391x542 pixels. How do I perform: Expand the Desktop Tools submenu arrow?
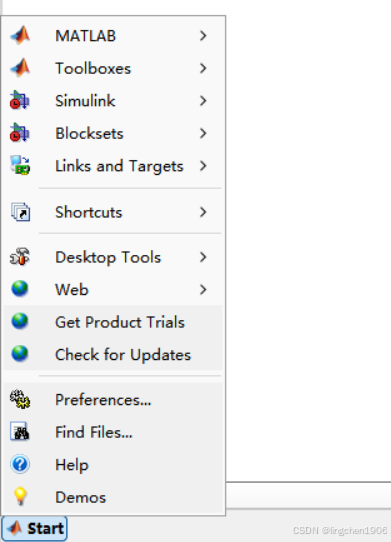203,257
